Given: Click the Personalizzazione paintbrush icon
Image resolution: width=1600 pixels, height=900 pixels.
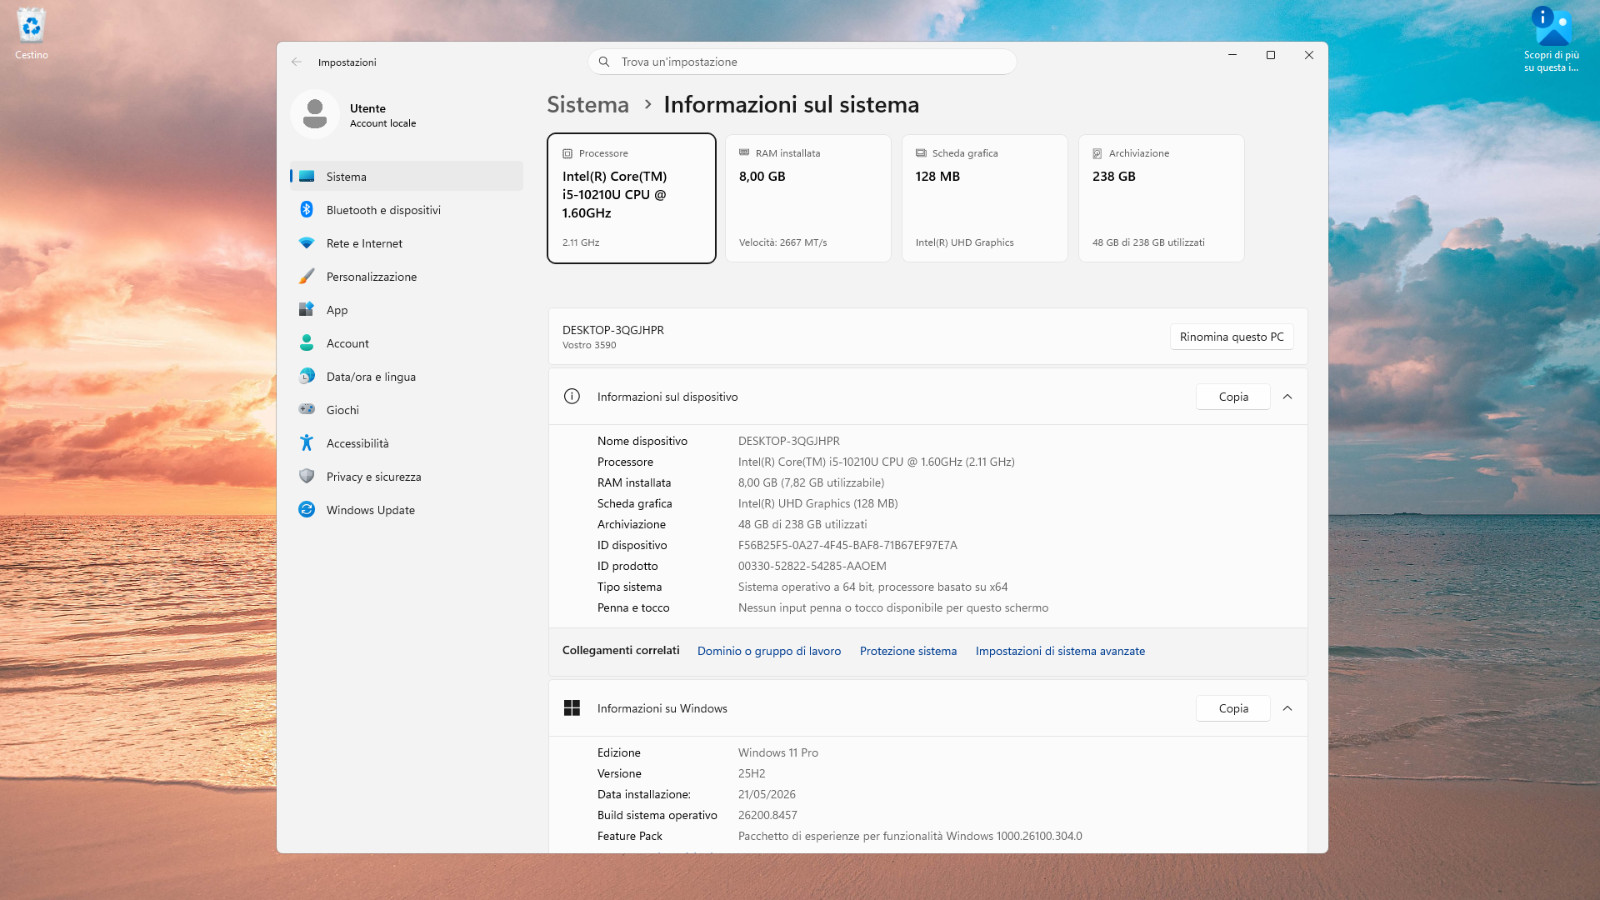Looking at the screenshot, I should (307, 277).
